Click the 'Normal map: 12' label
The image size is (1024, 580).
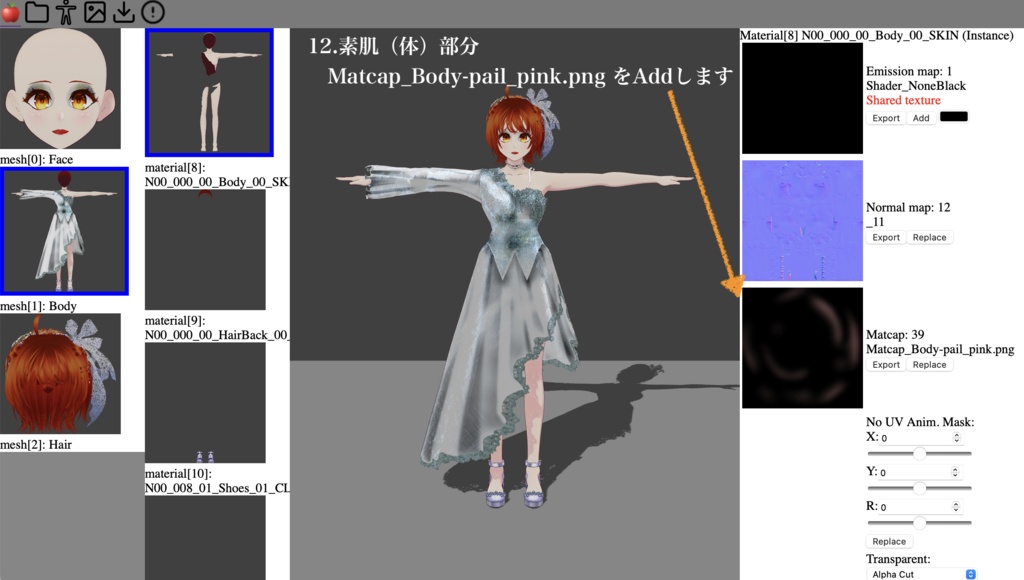click(x=908, y=208)
